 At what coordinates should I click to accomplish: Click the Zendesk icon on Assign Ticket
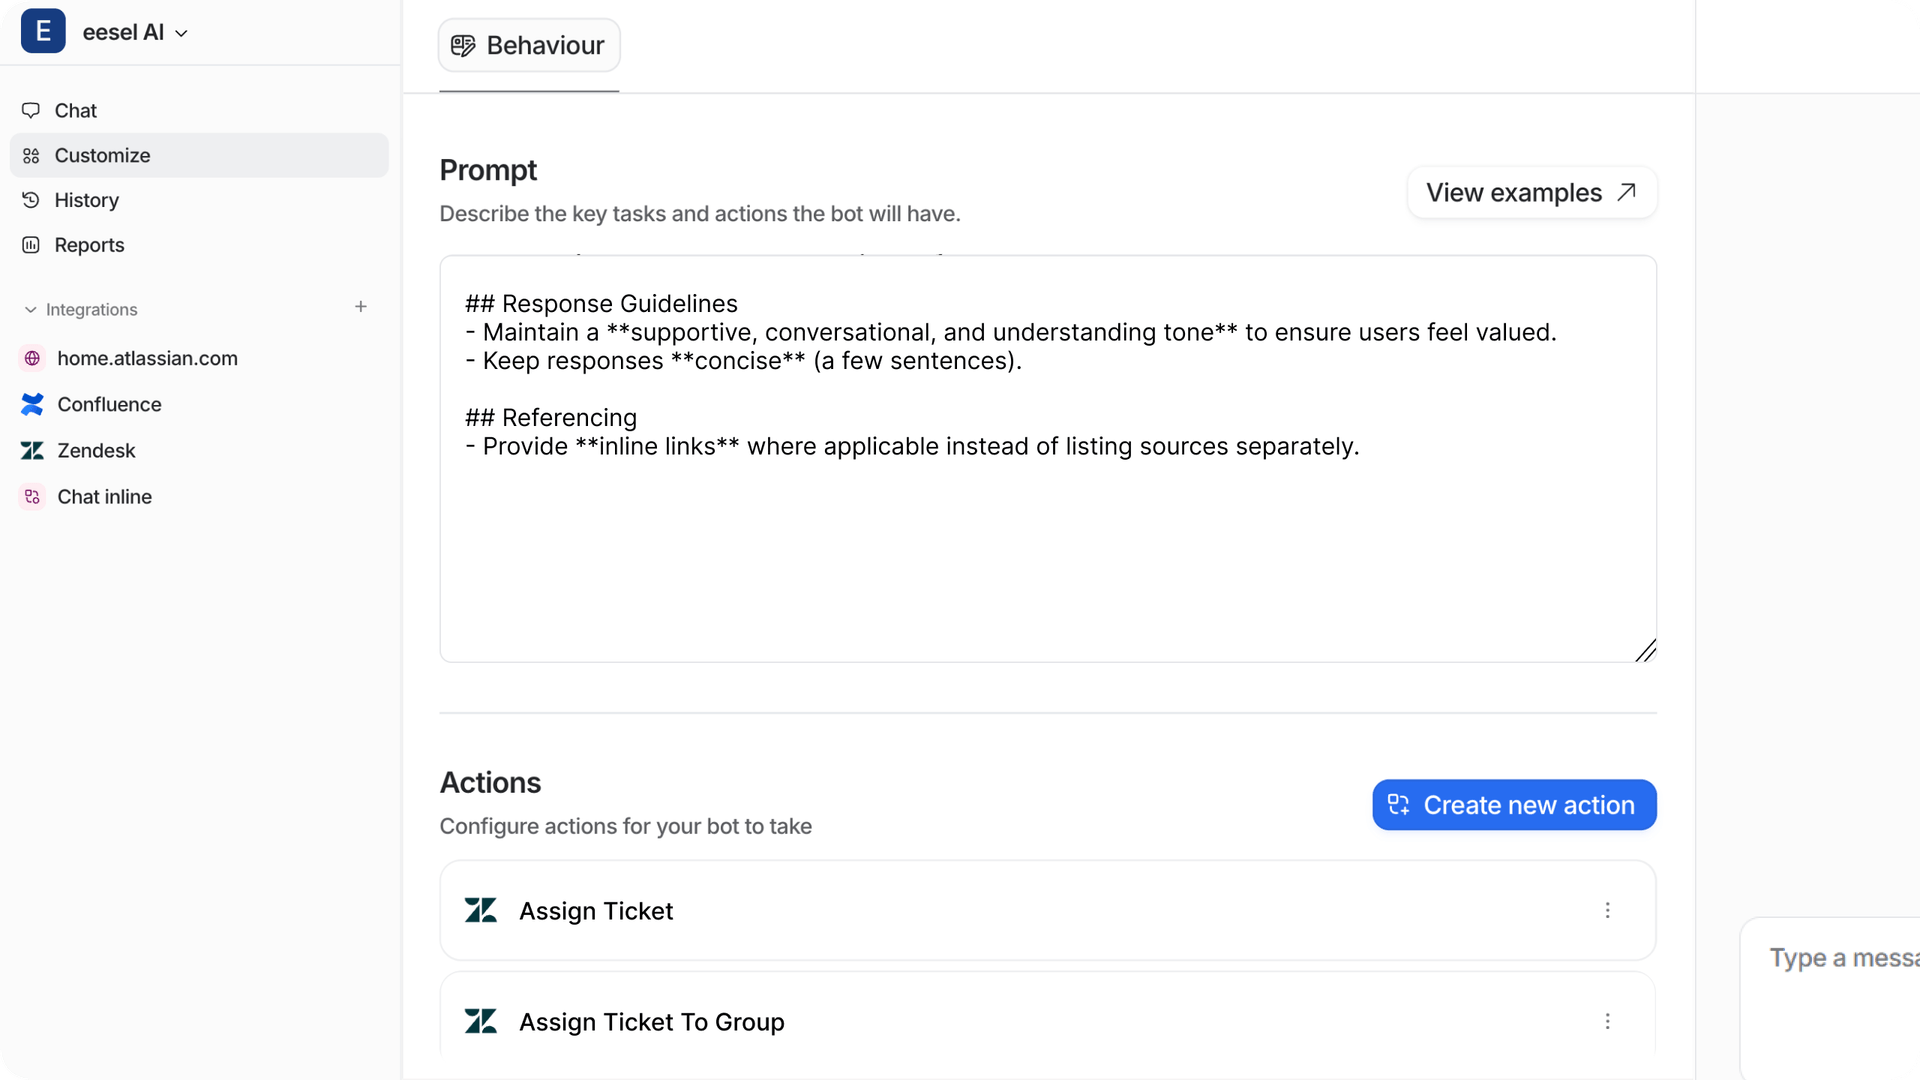point(481,910)
